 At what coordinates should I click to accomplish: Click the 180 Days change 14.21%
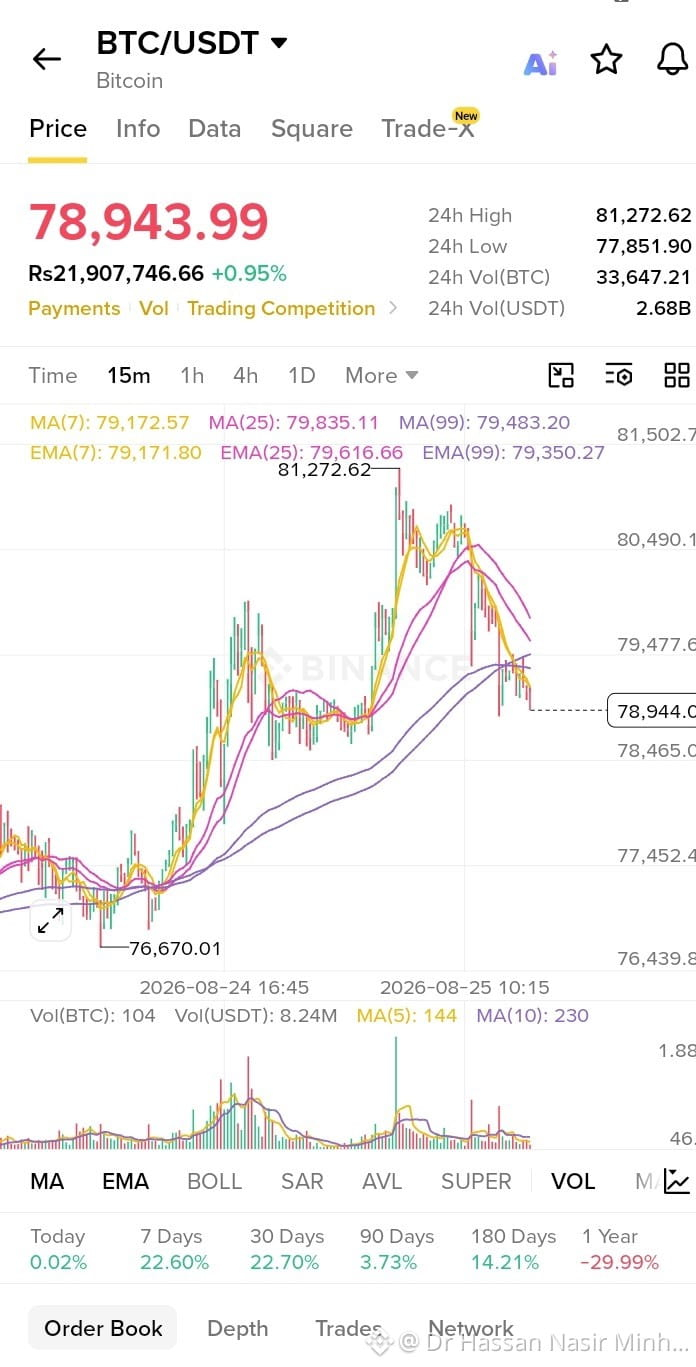pos(505,1263)
